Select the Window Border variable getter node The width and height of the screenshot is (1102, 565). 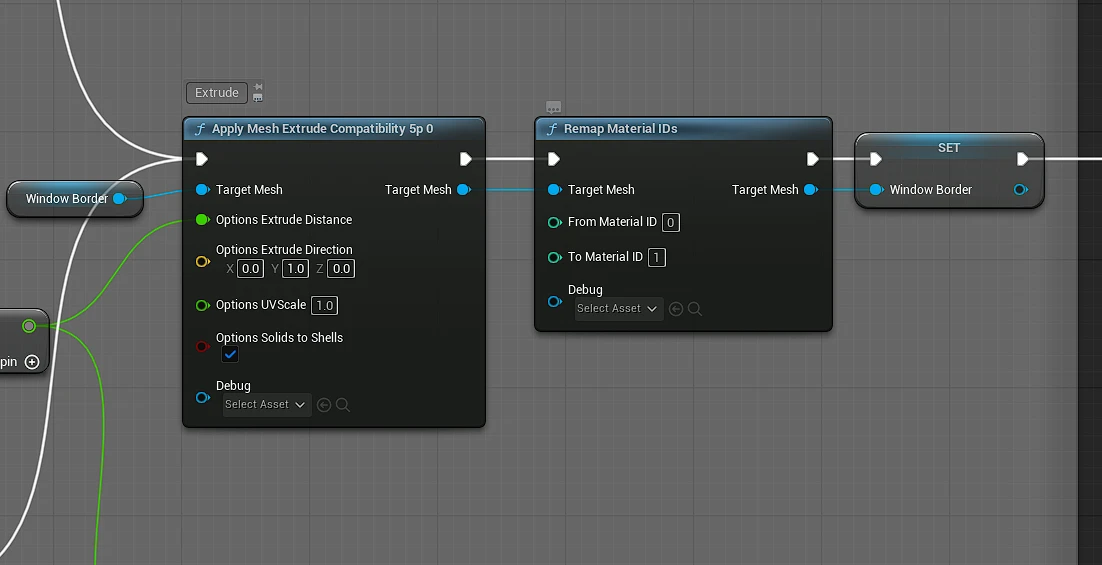[75, 199]
